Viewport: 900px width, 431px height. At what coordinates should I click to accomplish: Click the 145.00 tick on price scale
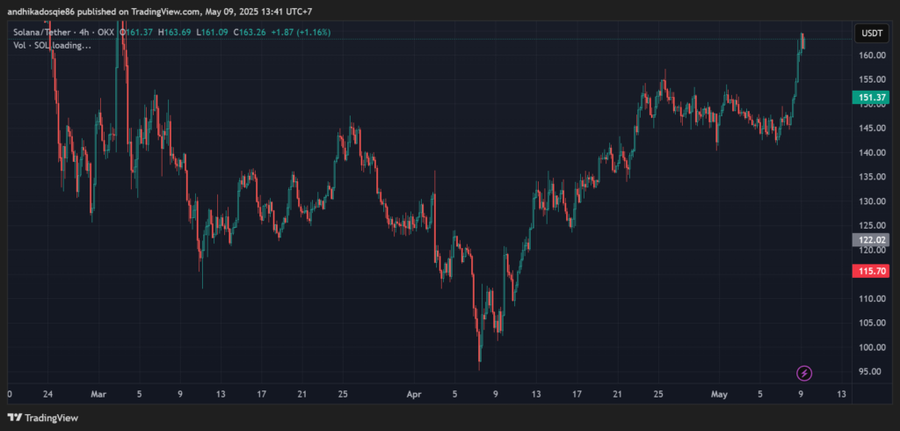click(870, 128)
